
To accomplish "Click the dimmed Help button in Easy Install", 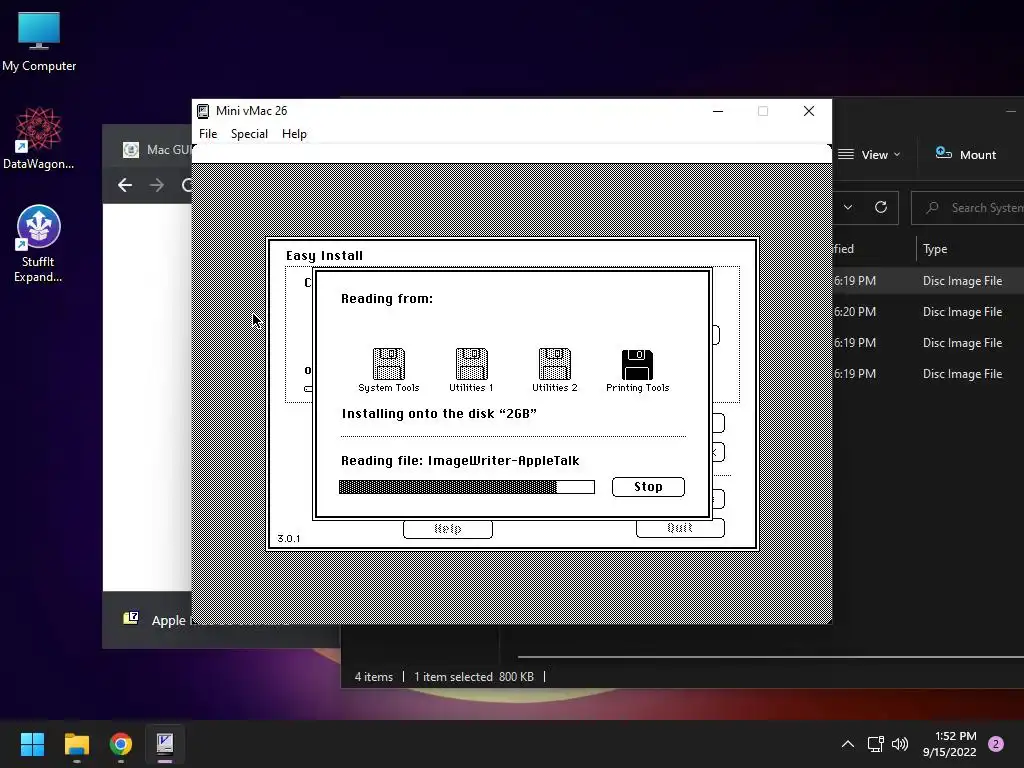I will (x=447, y=528).
